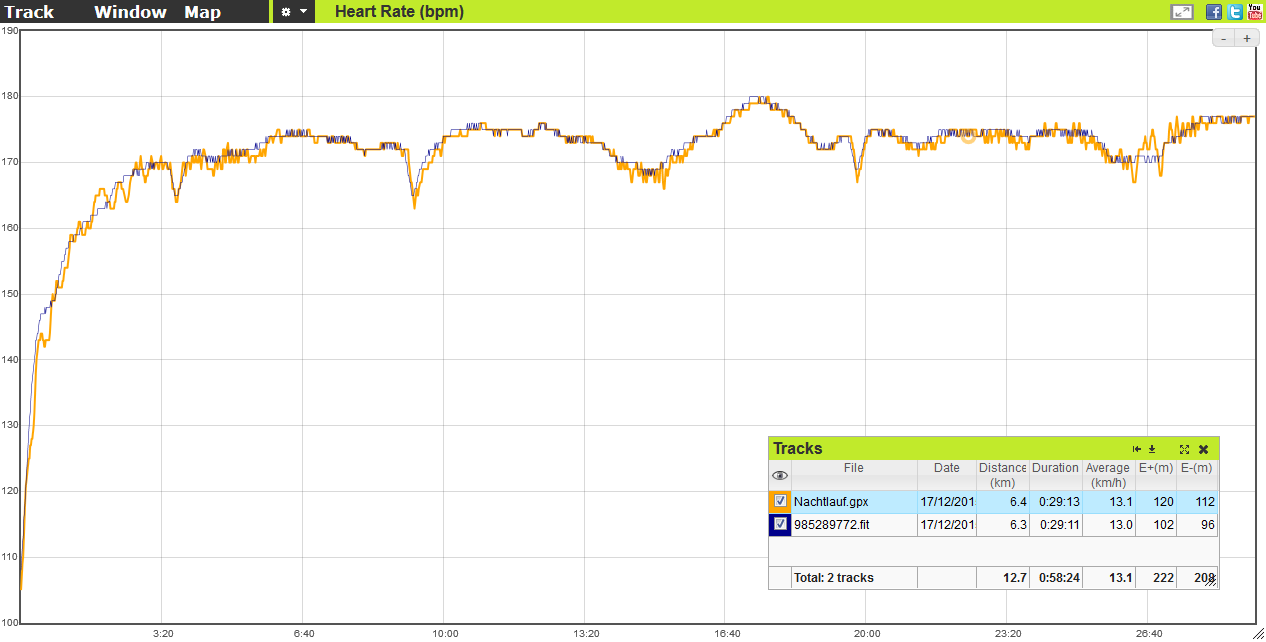Click the Tracks panel collapse-left arrow icon
This screenshot has width=1266, height=642.
(1137, 449)
